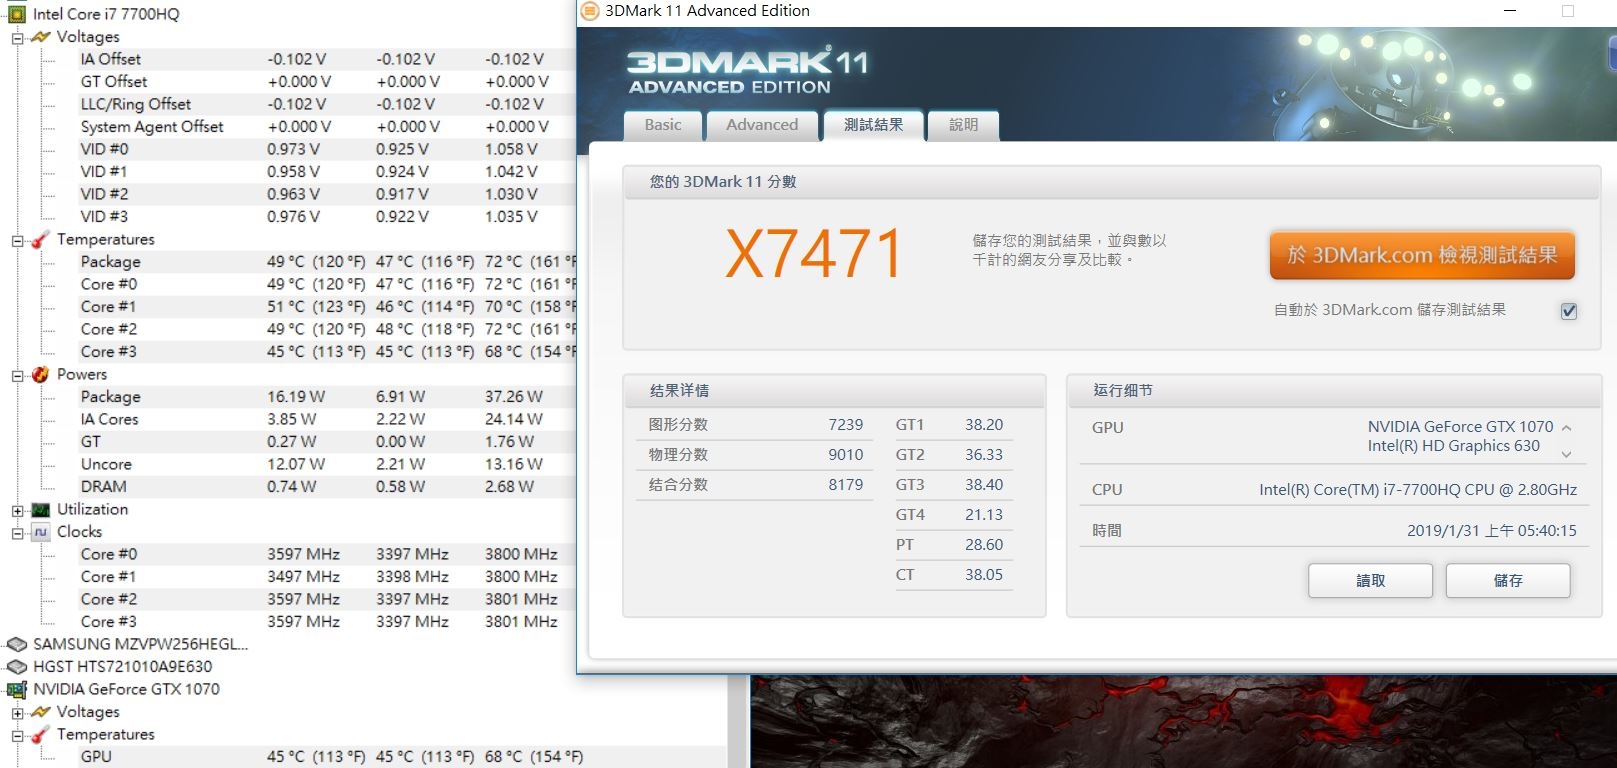This screenshot has width=1617, height=768.
Task: Click the NVIDIA GeForce GTX 1070 GPU entry
Action: tap(1460, 427)
